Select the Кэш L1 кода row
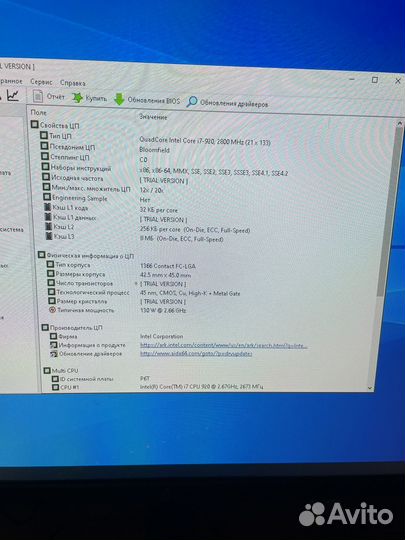The image size is (405, 540). [x=66, y=208]
